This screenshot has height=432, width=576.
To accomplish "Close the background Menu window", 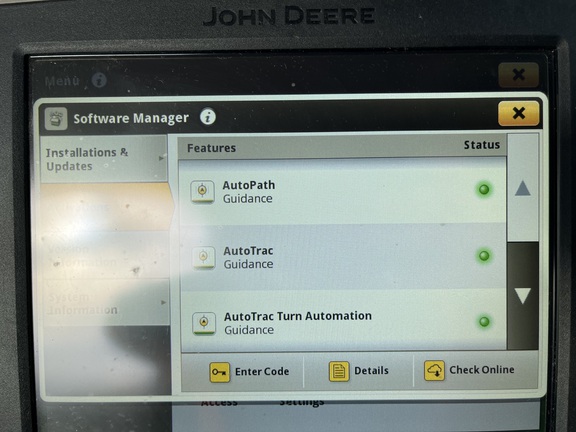I will tap(518, 75).
